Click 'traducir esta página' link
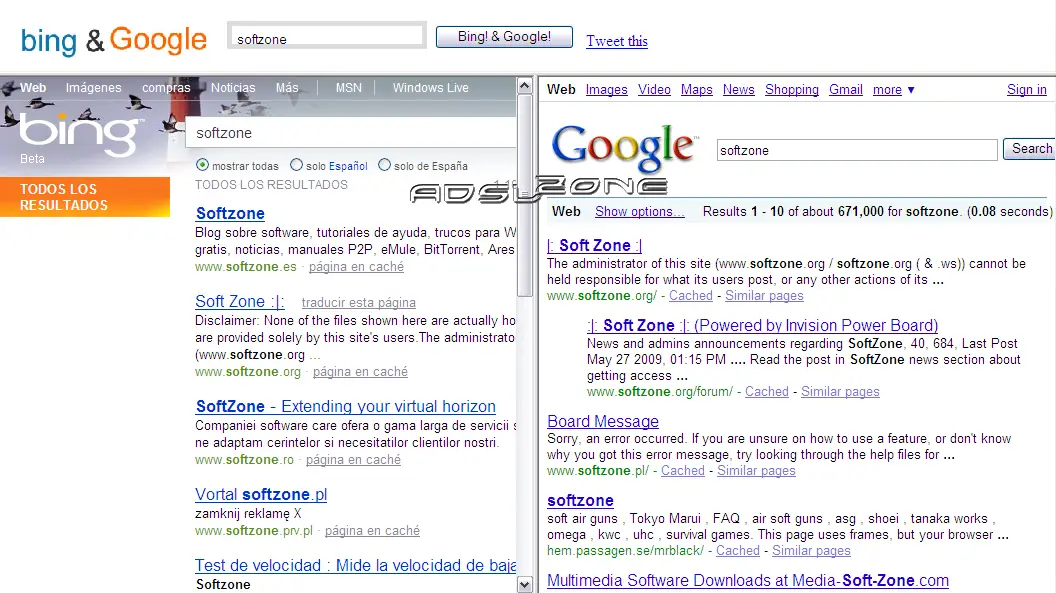Viewport: 1056px width, 593px height. point(359,302)
